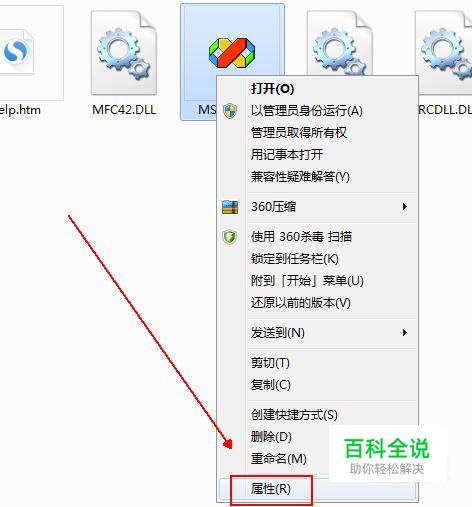Image resolution: width=472 pixels, height=507 pixels.
Task: Choose 锁定到任务栏(K)
Action: pyautogui.click(x=295, y=259)
